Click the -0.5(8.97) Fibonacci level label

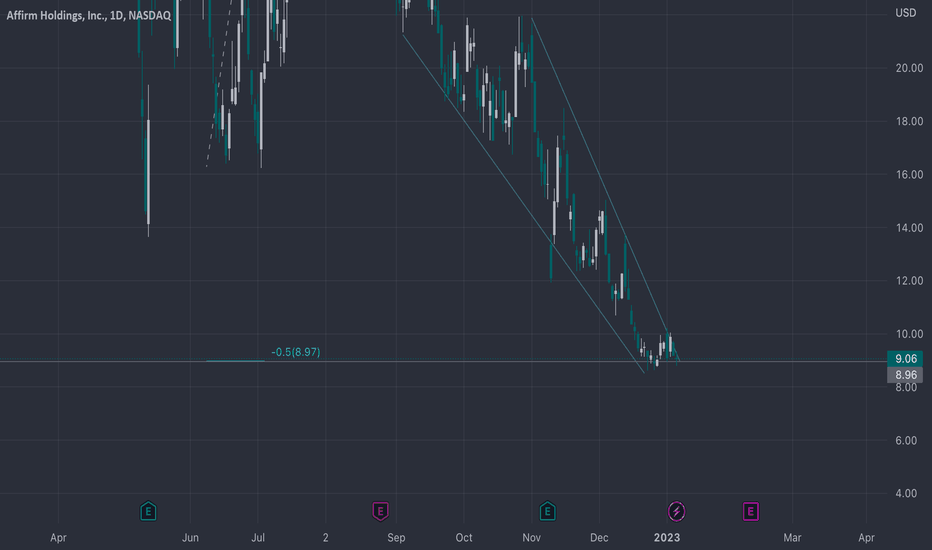(x=295, y=352)
